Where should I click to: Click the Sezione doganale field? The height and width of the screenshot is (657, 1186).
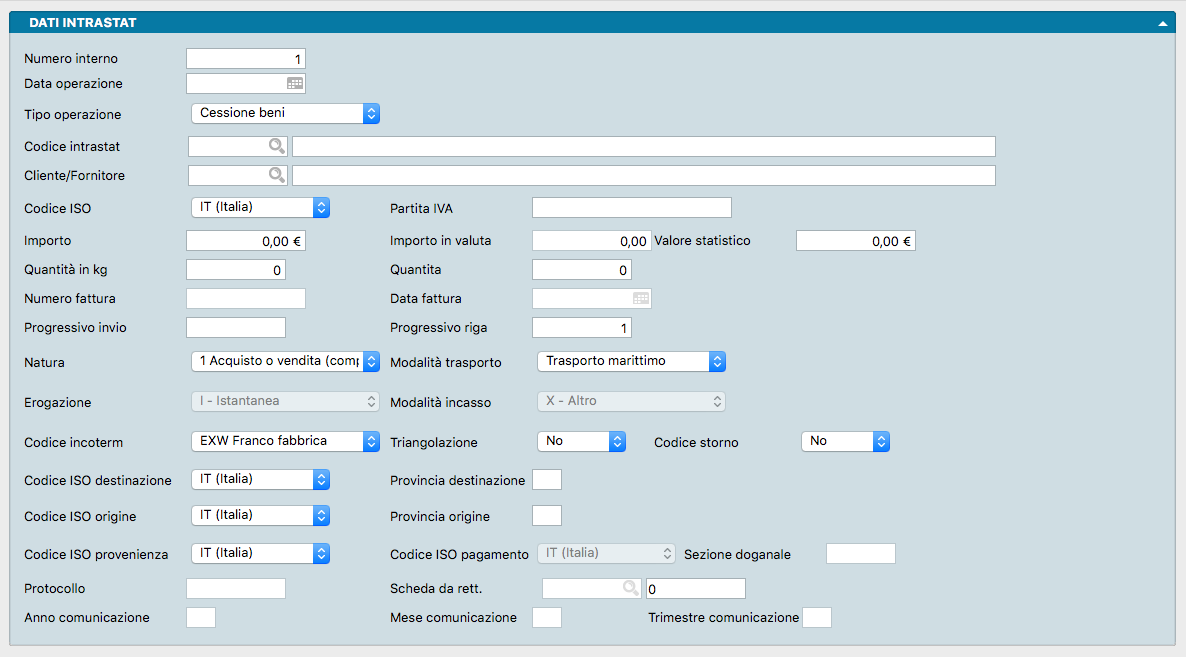tap(860, 554)
